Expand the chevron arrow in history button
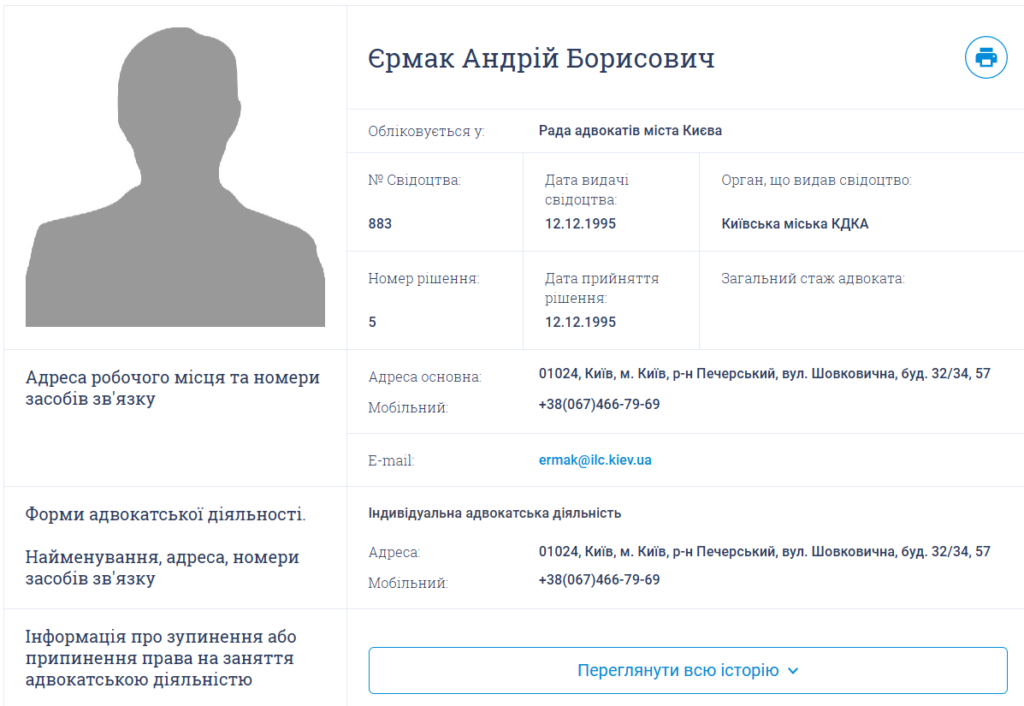Screen dimensions: 1024x706 (x=793, y=671)
